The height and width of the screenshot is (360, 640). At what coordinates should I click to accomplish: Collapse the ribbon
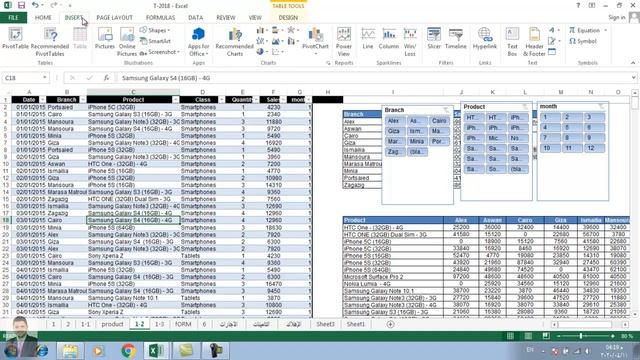click(x=633, y=63)
